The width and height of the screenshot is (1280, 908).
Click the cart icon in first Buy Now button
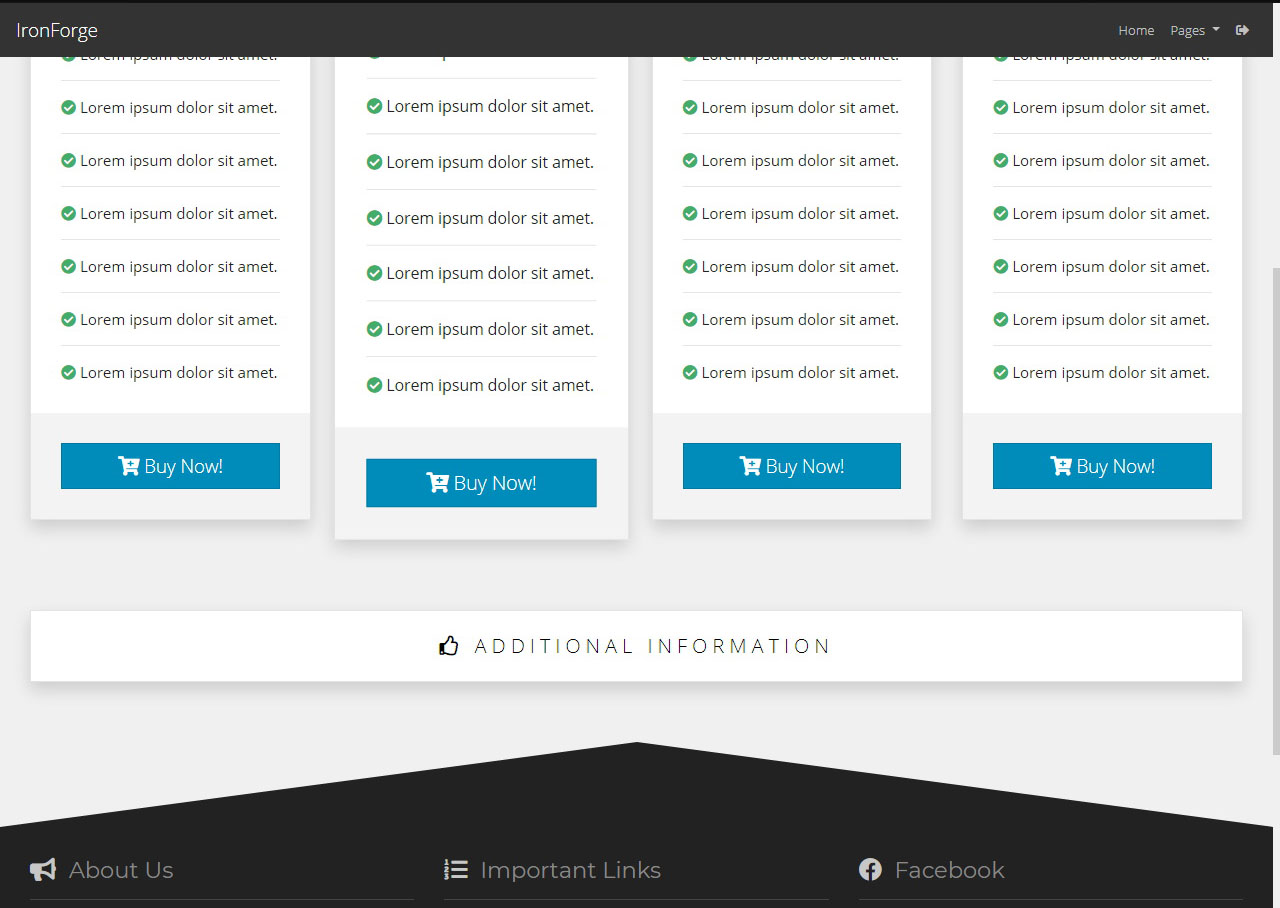point(129,466)
